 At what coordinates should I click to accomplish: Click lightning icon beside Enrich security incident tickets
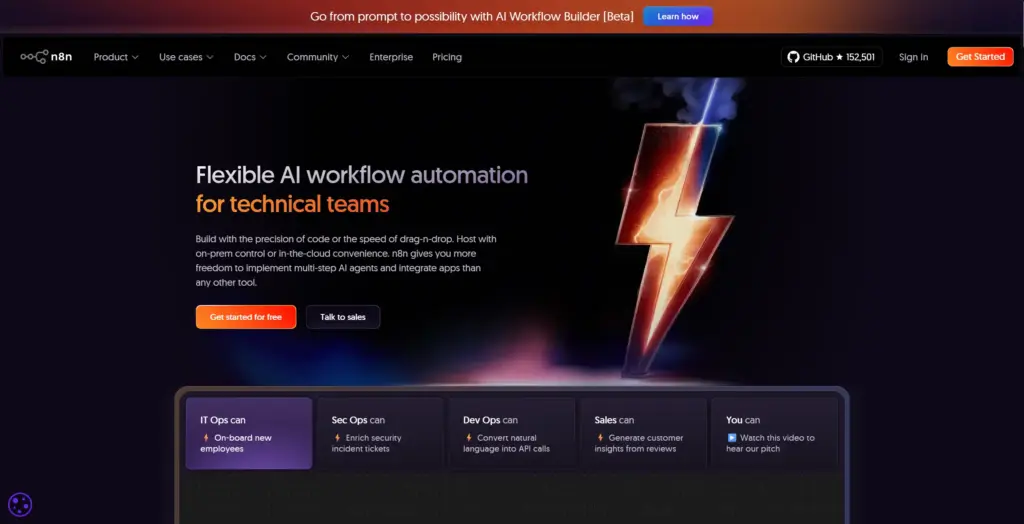click(x=337, y=438)
